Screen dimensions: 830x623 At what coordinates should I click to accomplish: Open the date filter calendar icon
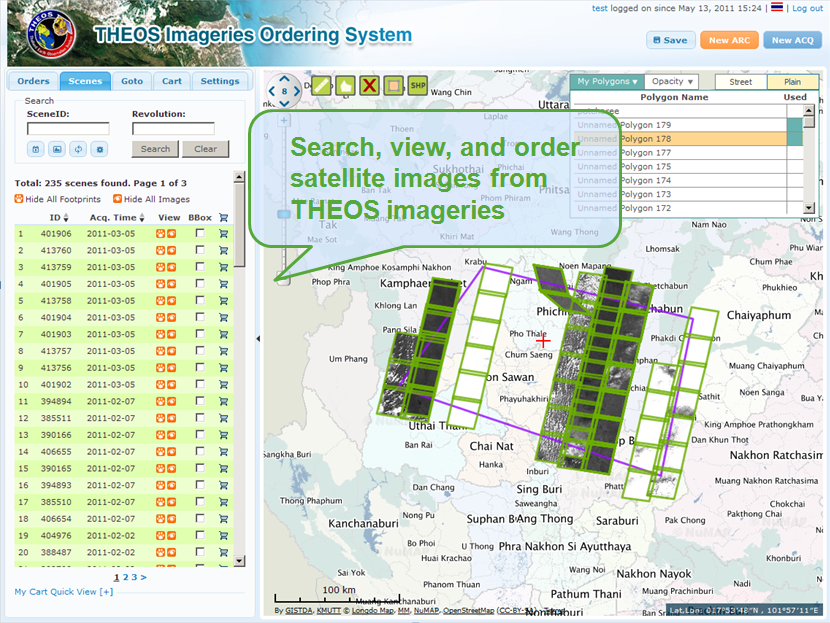coord(35,149)
